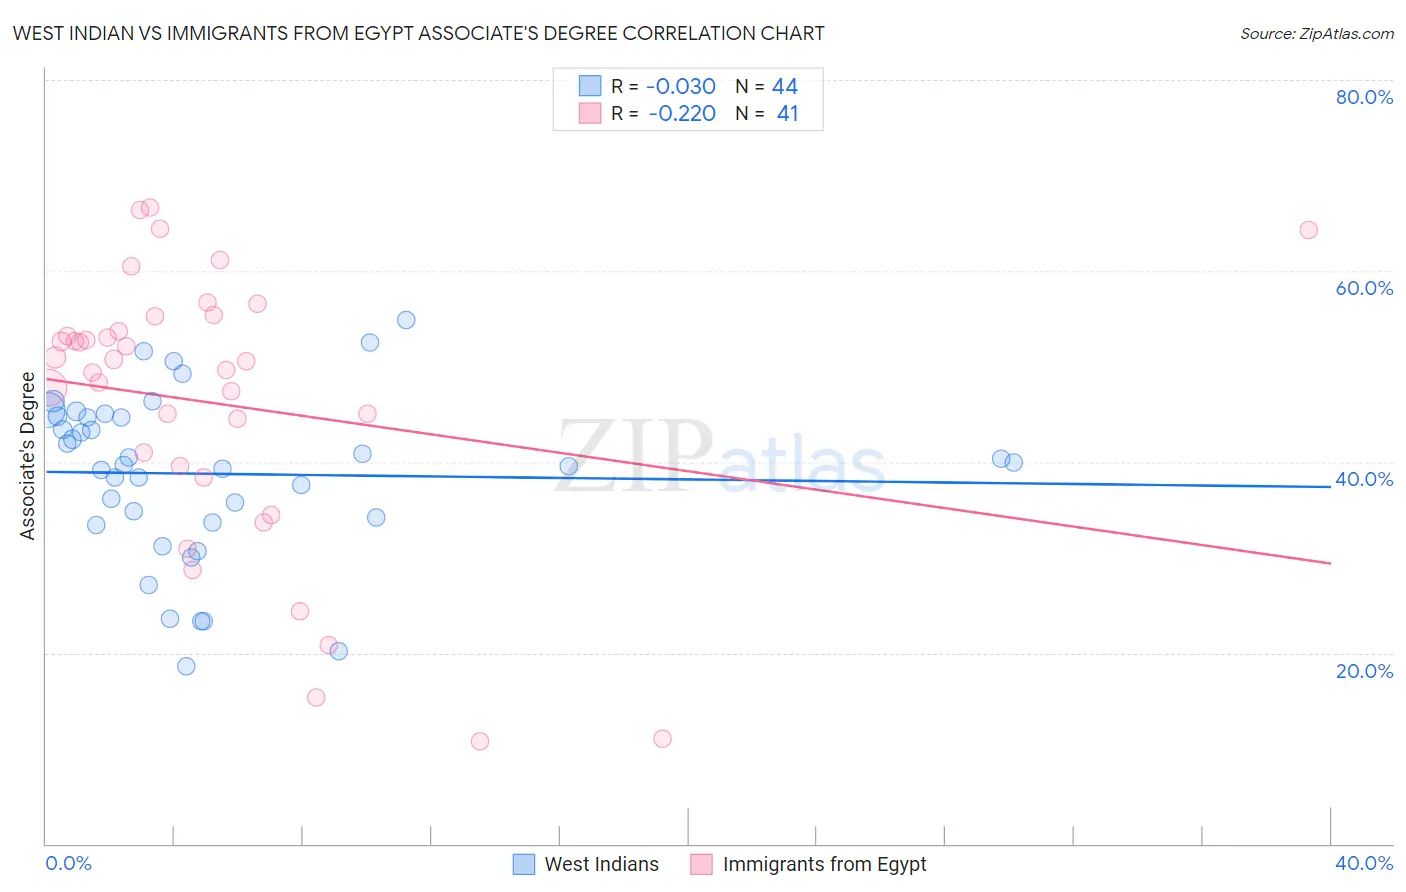Click the 60.0% y-axis label

1364,288
